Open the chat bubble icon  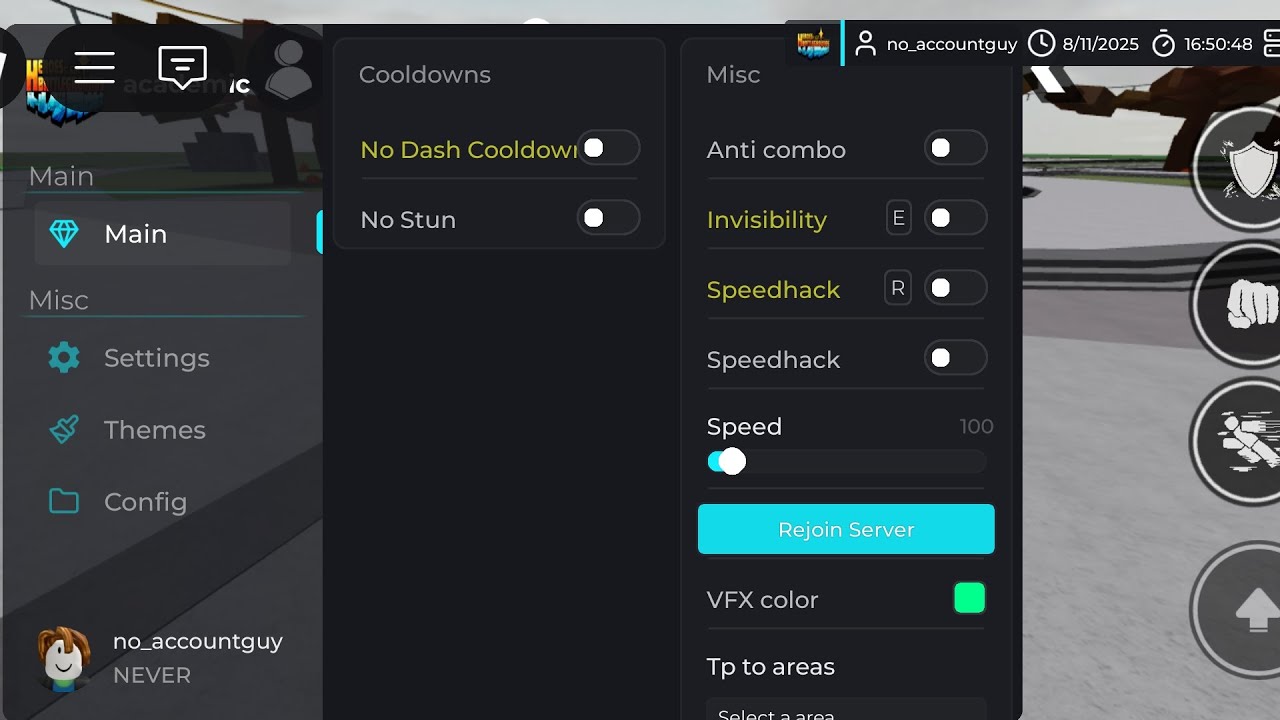(x=183, y=67)
